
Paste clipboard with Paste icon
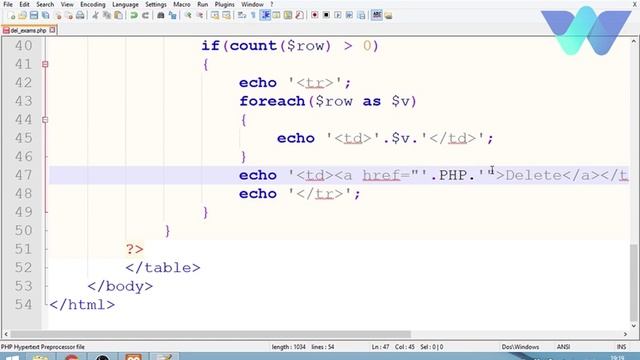(x=118, y=16)
